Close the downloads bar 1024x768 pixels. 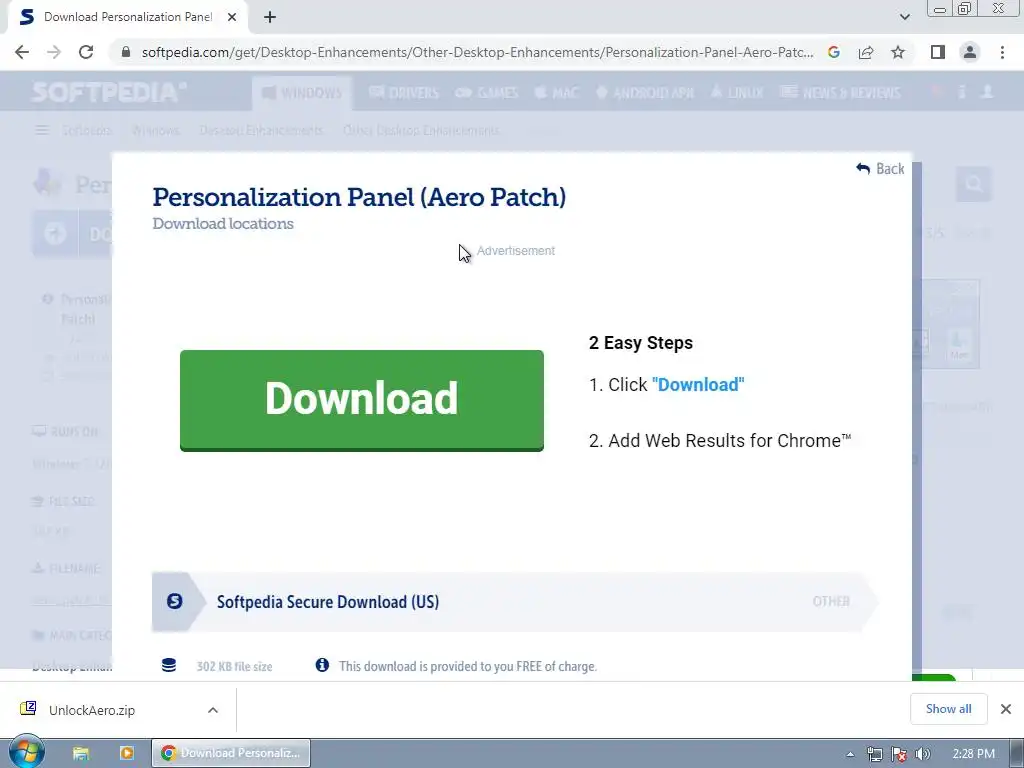(1006, 709)
